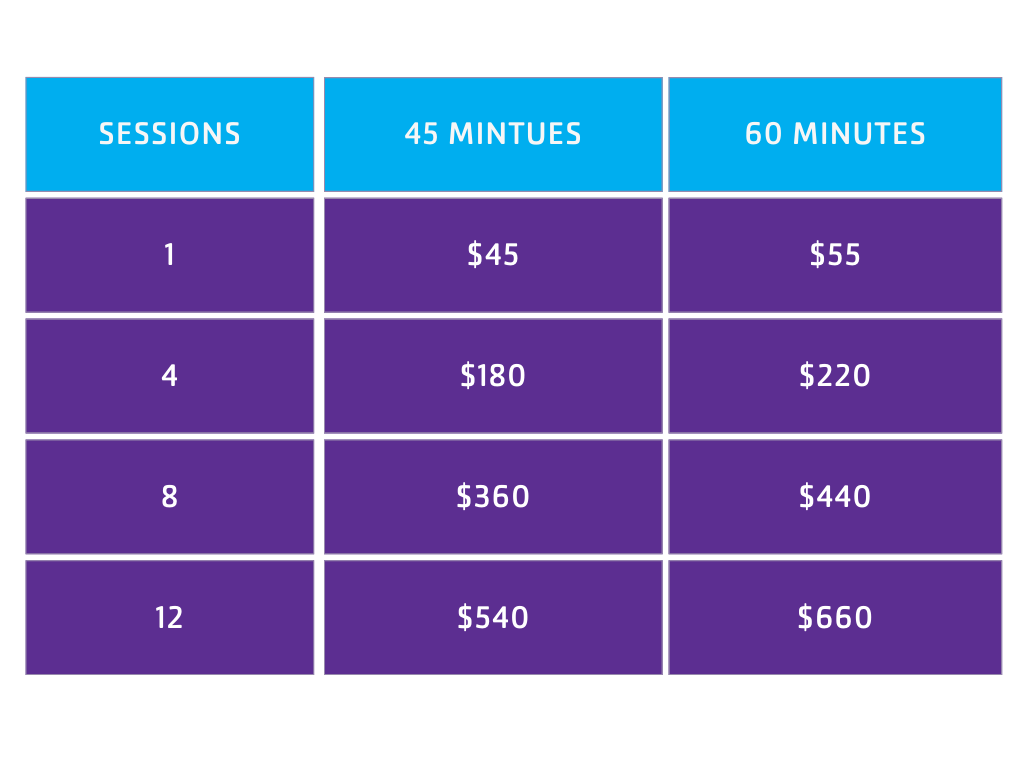Select the 60 MINUTES column header

coord(835,134)
